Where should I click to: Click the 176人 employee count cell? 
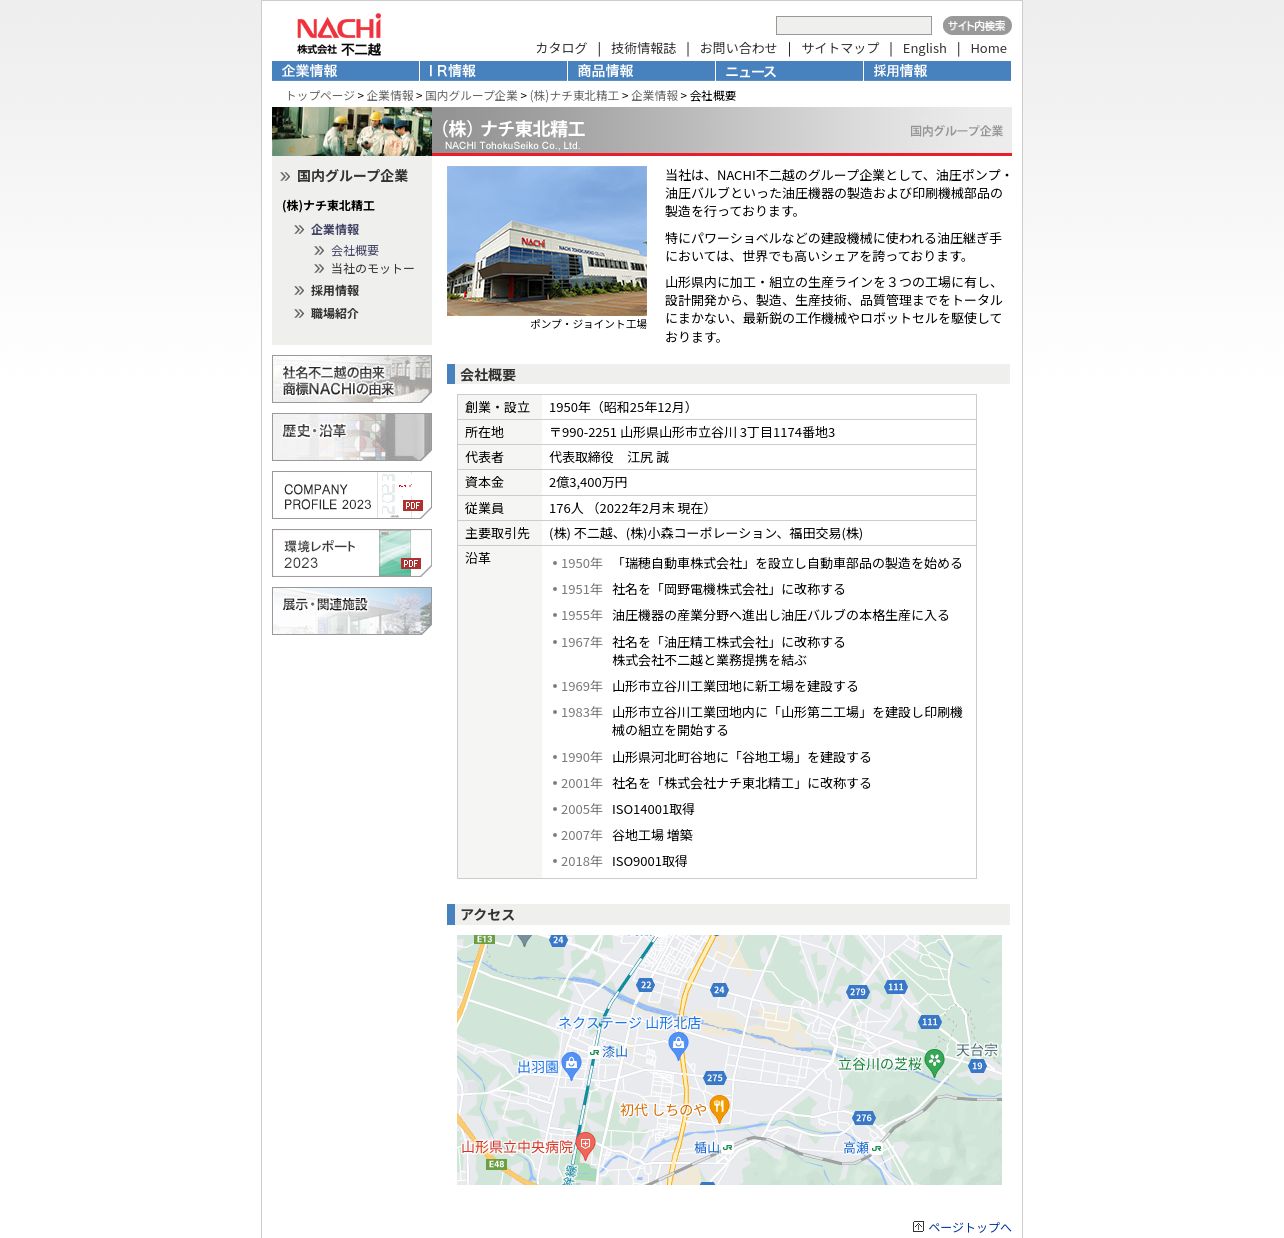point(759,509)
